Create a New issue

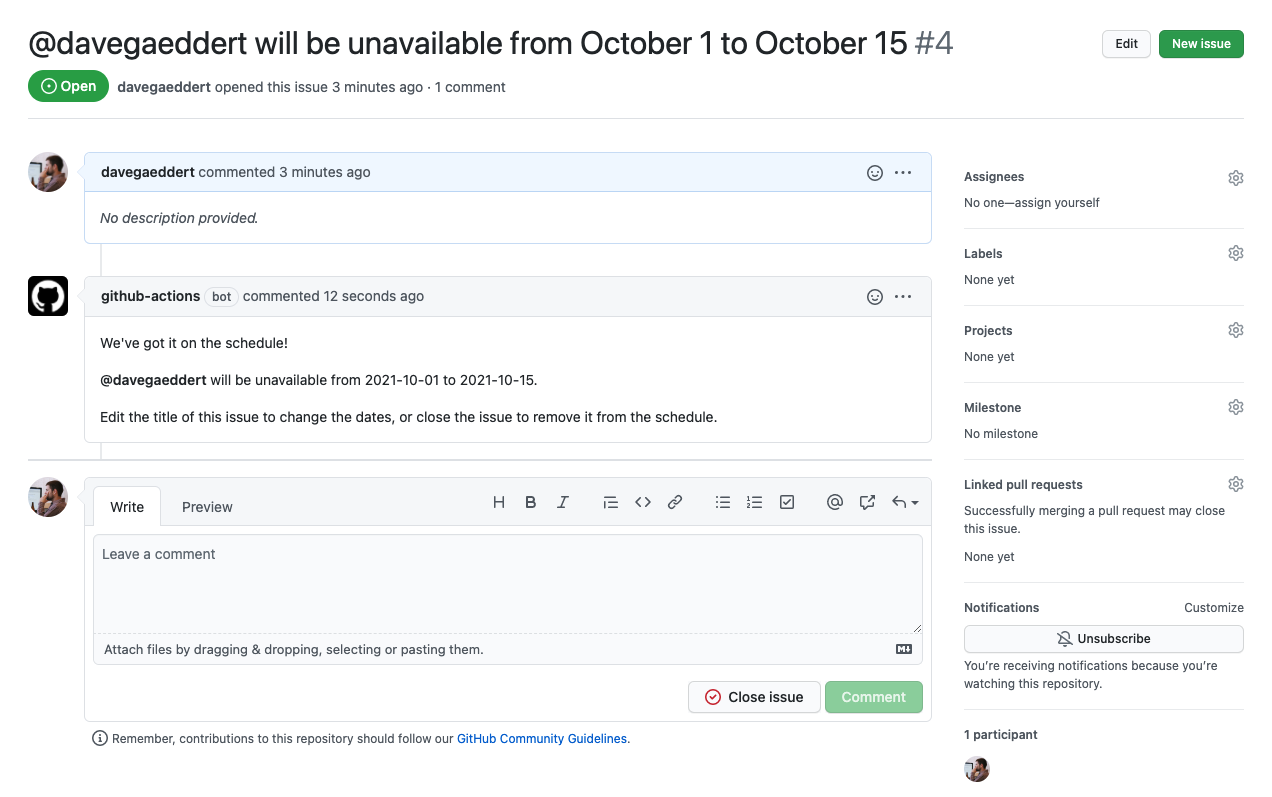pos(1201,44)
